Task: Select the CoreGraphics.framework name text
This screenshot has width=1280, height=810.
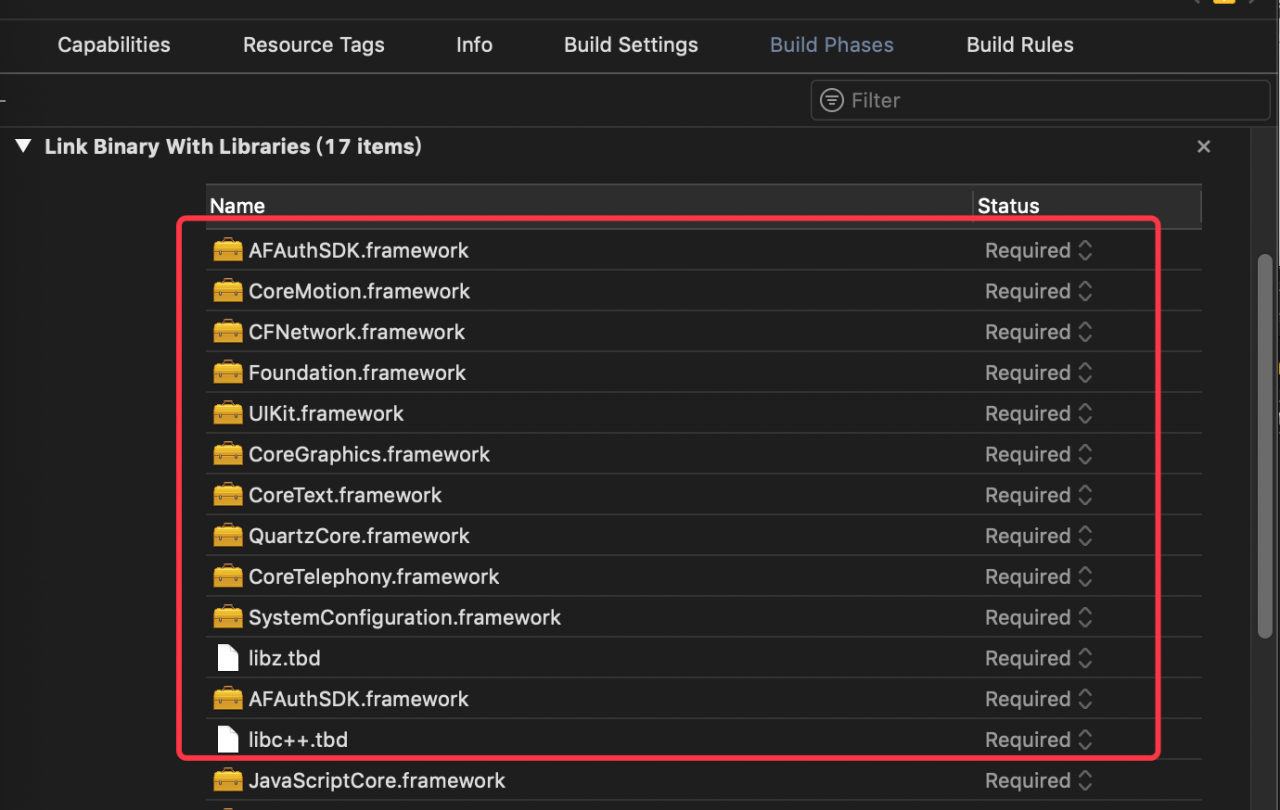Action: click(x=369, y=454)
